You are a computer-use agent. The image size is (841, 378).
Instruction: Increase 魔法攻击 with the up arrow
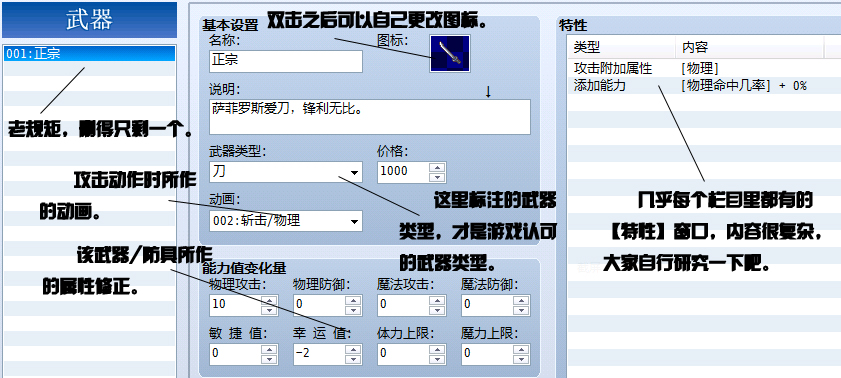click(x=438, y=300)
